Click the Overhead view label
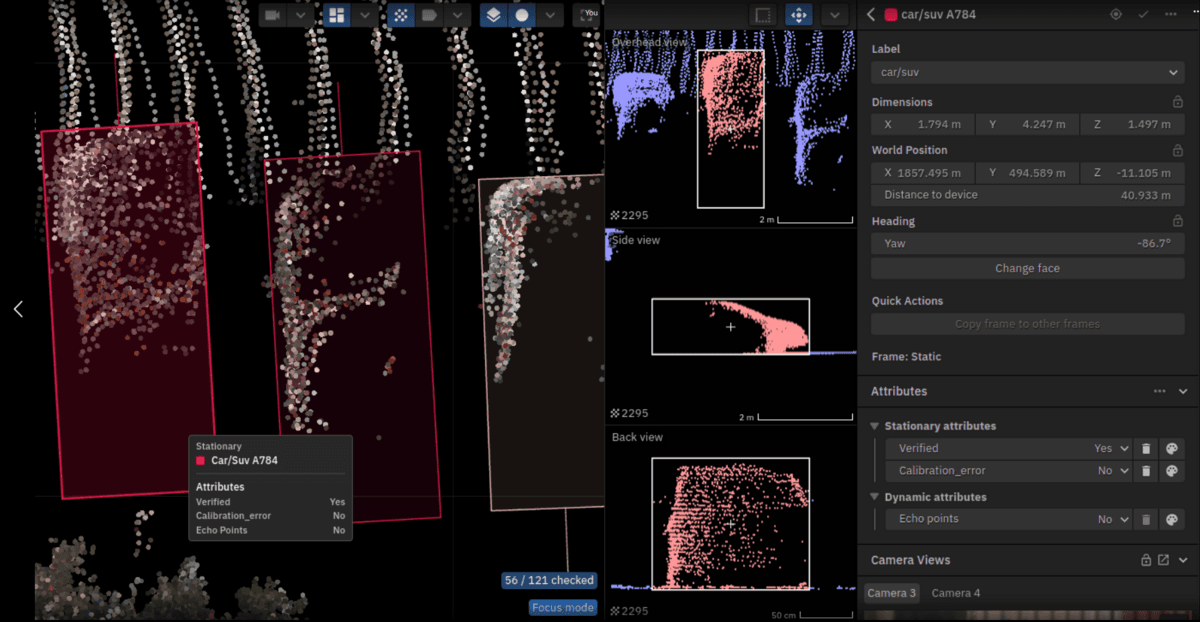 tap(650, 42)
